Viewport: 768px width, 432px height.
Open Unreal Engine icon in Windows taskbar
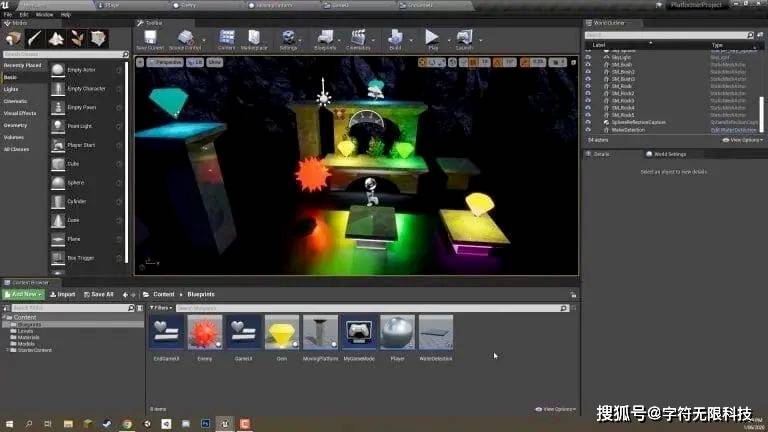[x=225, y=424]
